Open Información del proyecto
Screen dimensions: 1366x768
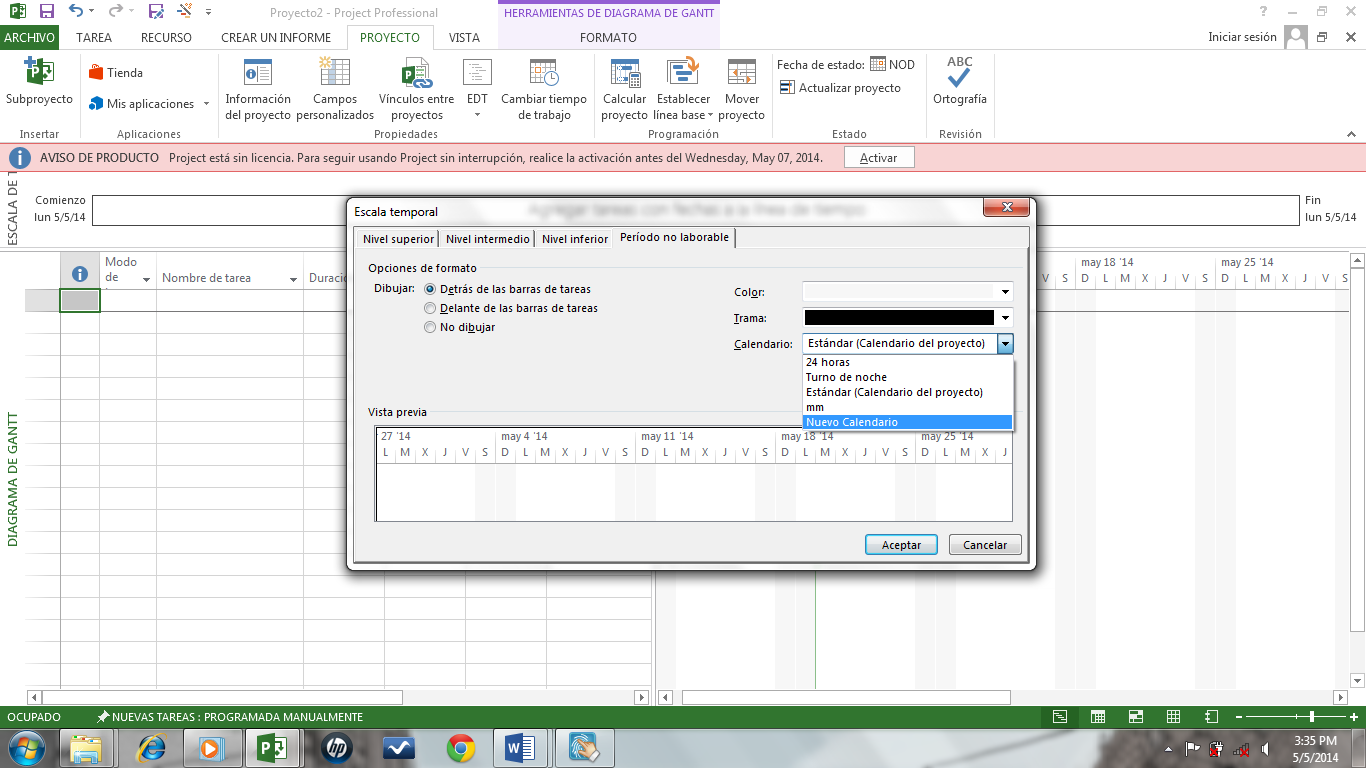(x=258, y=90)
